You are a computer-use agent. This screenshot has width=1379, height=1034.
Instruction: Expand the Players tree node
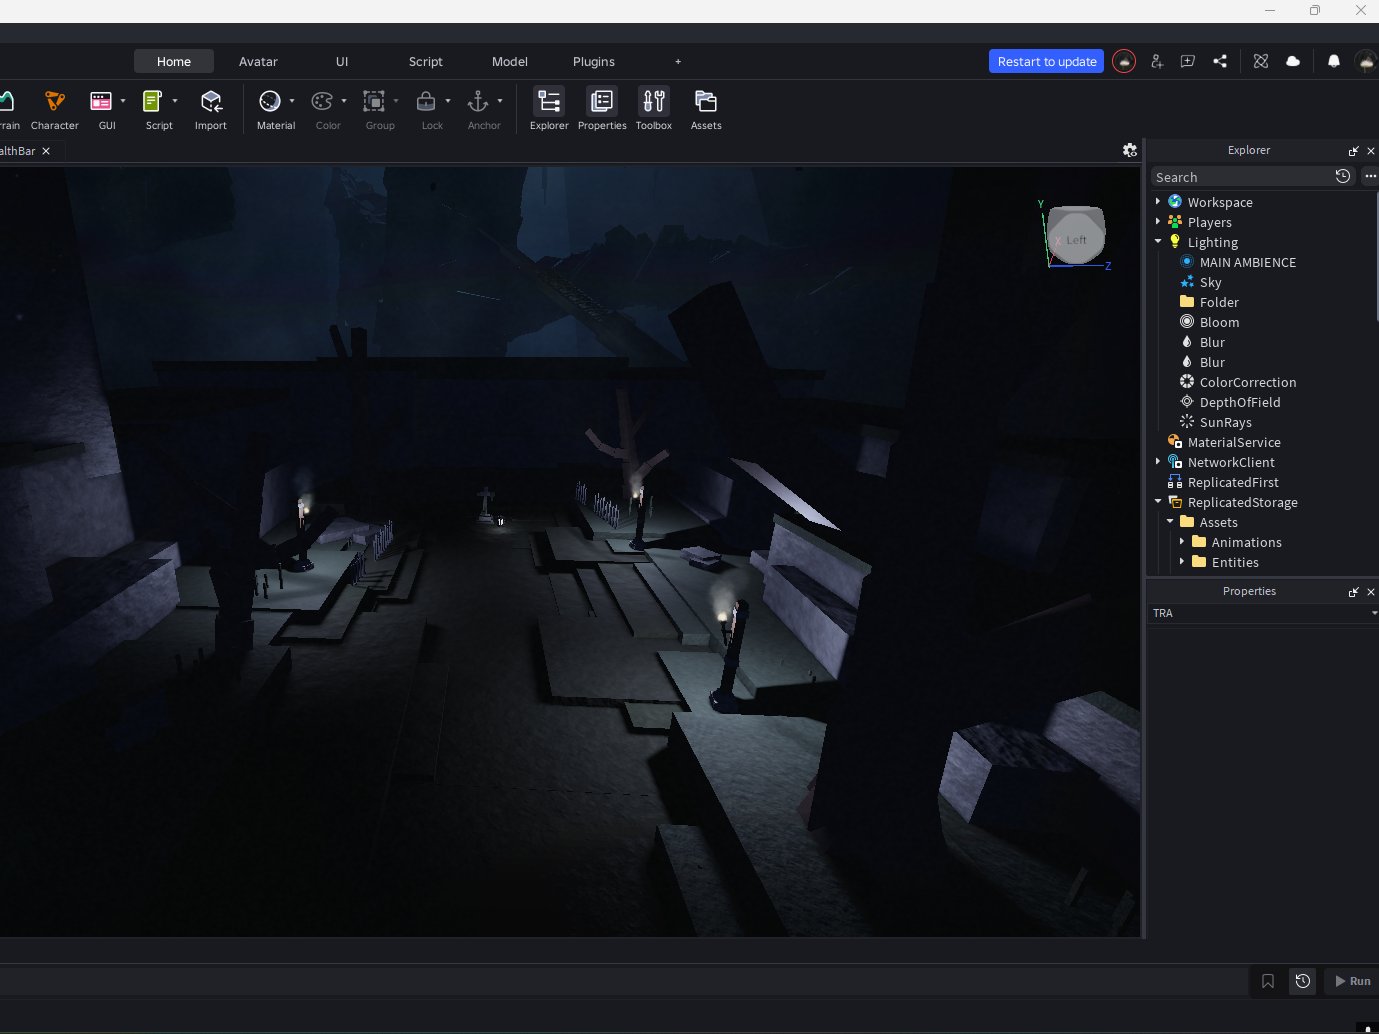point(1158,222)
